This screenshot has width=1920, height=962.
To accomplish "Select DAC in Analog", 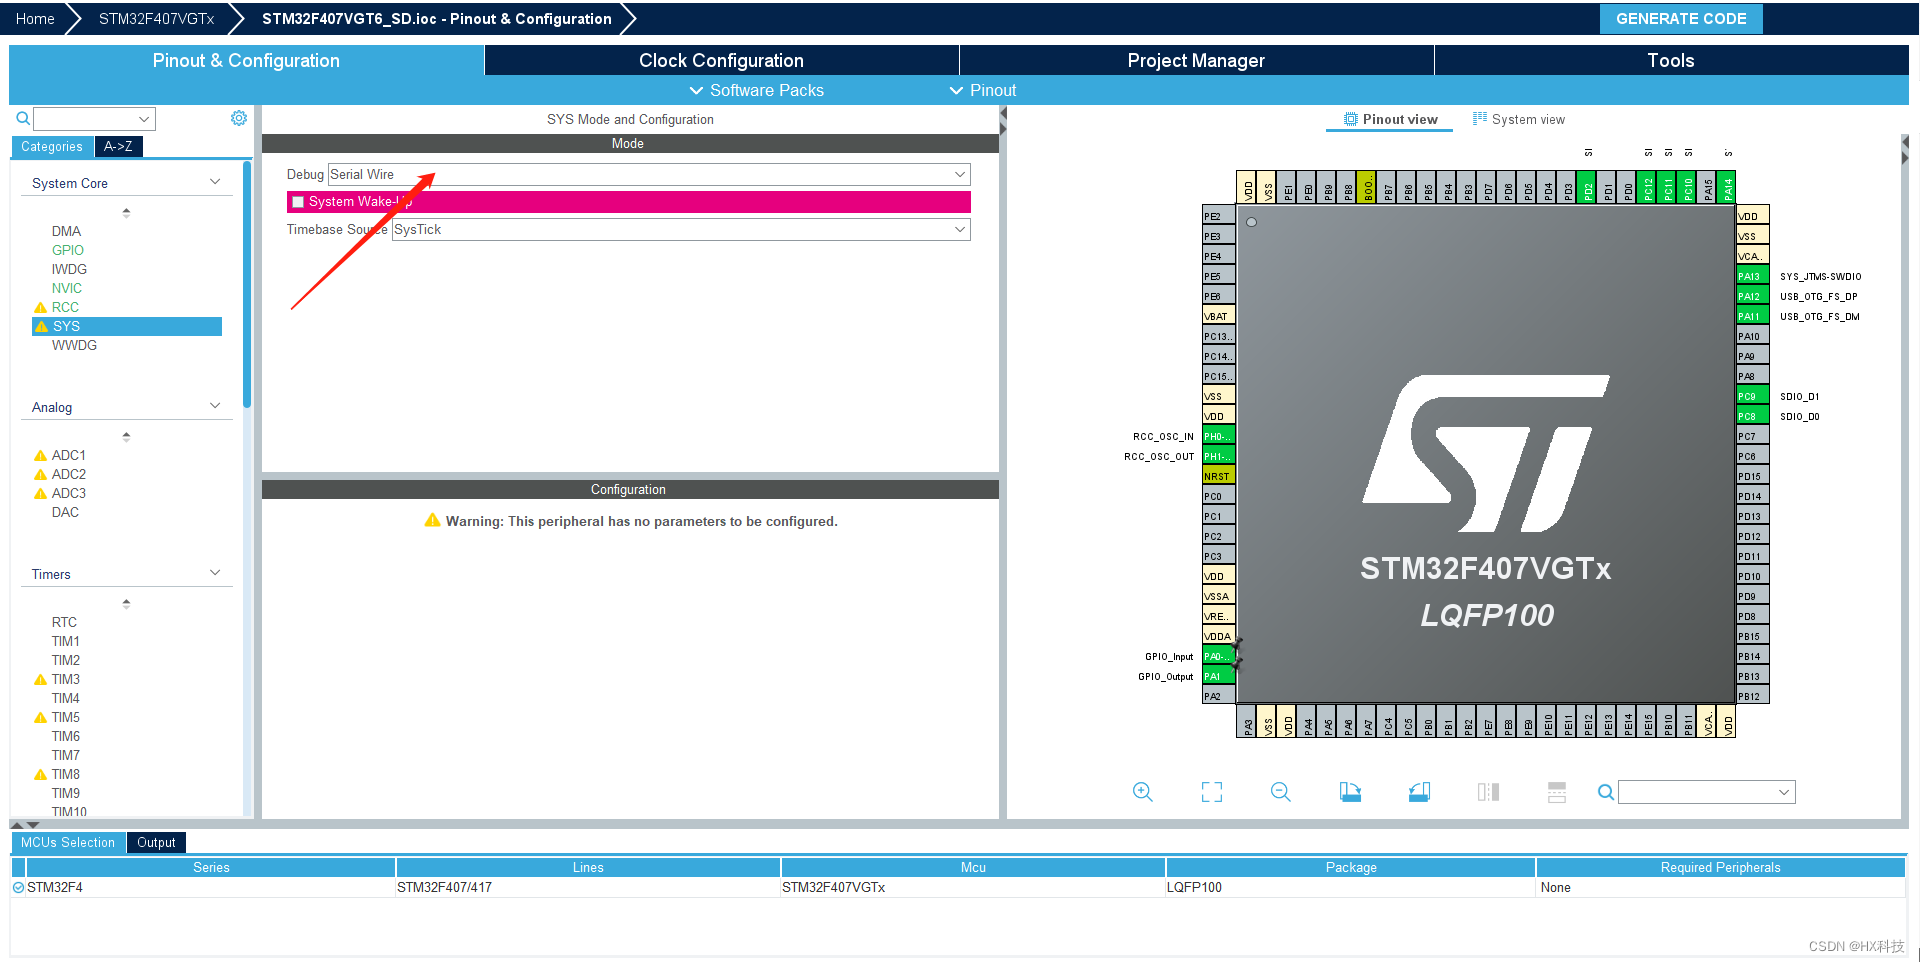I will click(65, 512).
